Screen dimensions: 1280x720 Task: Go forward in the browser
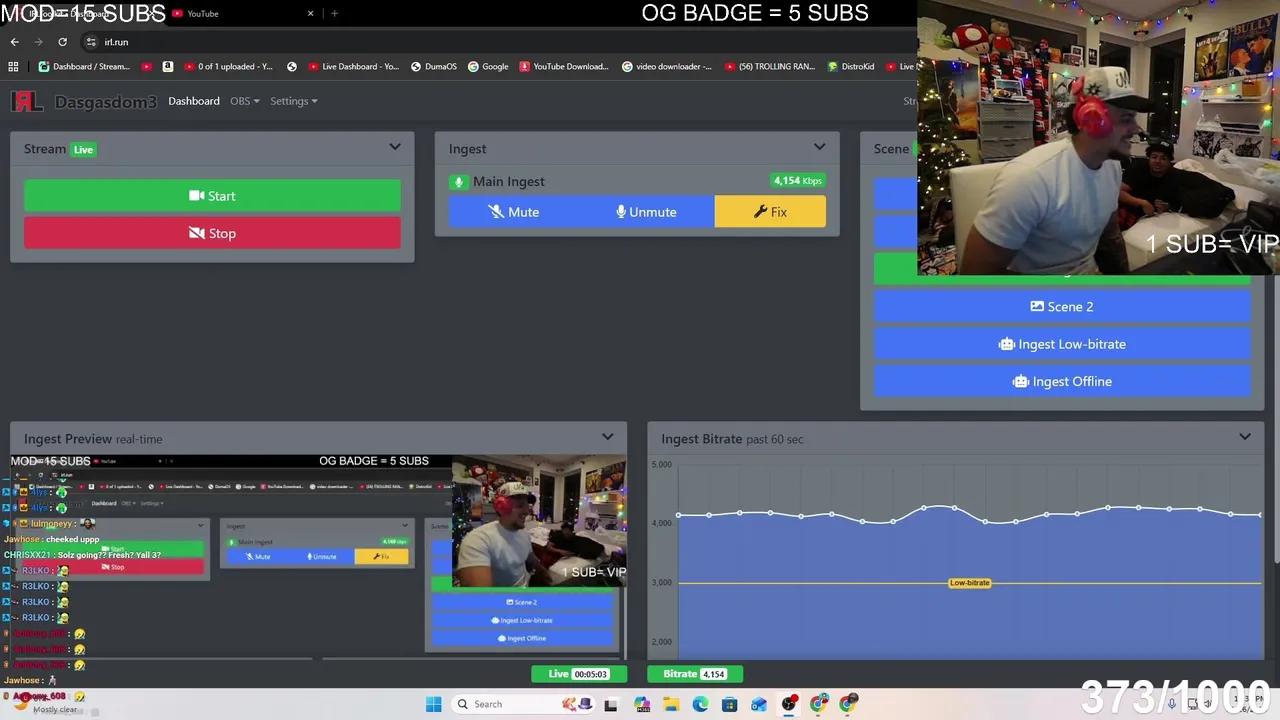[x=38, y=42]
